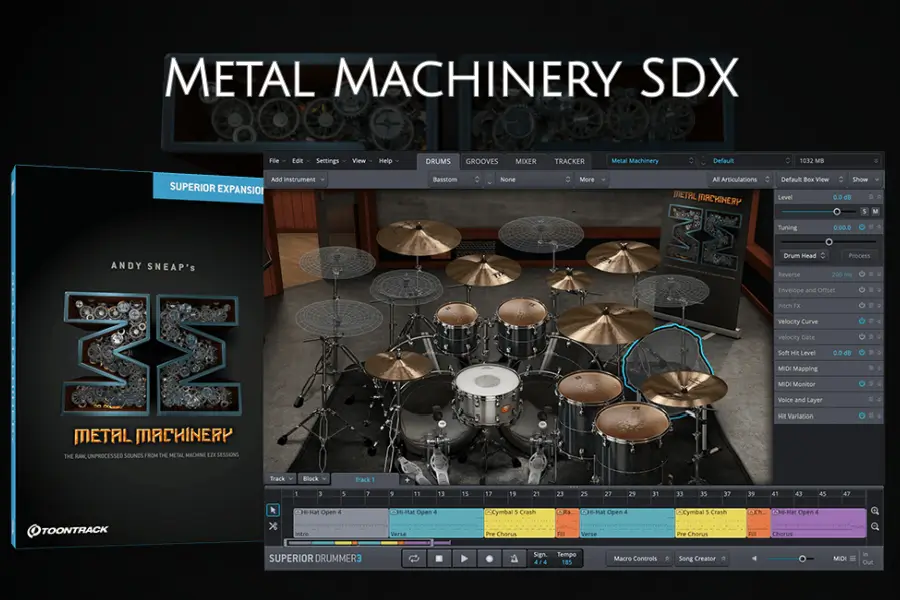Select the arrow pointer tool beside the timeline

273,510
